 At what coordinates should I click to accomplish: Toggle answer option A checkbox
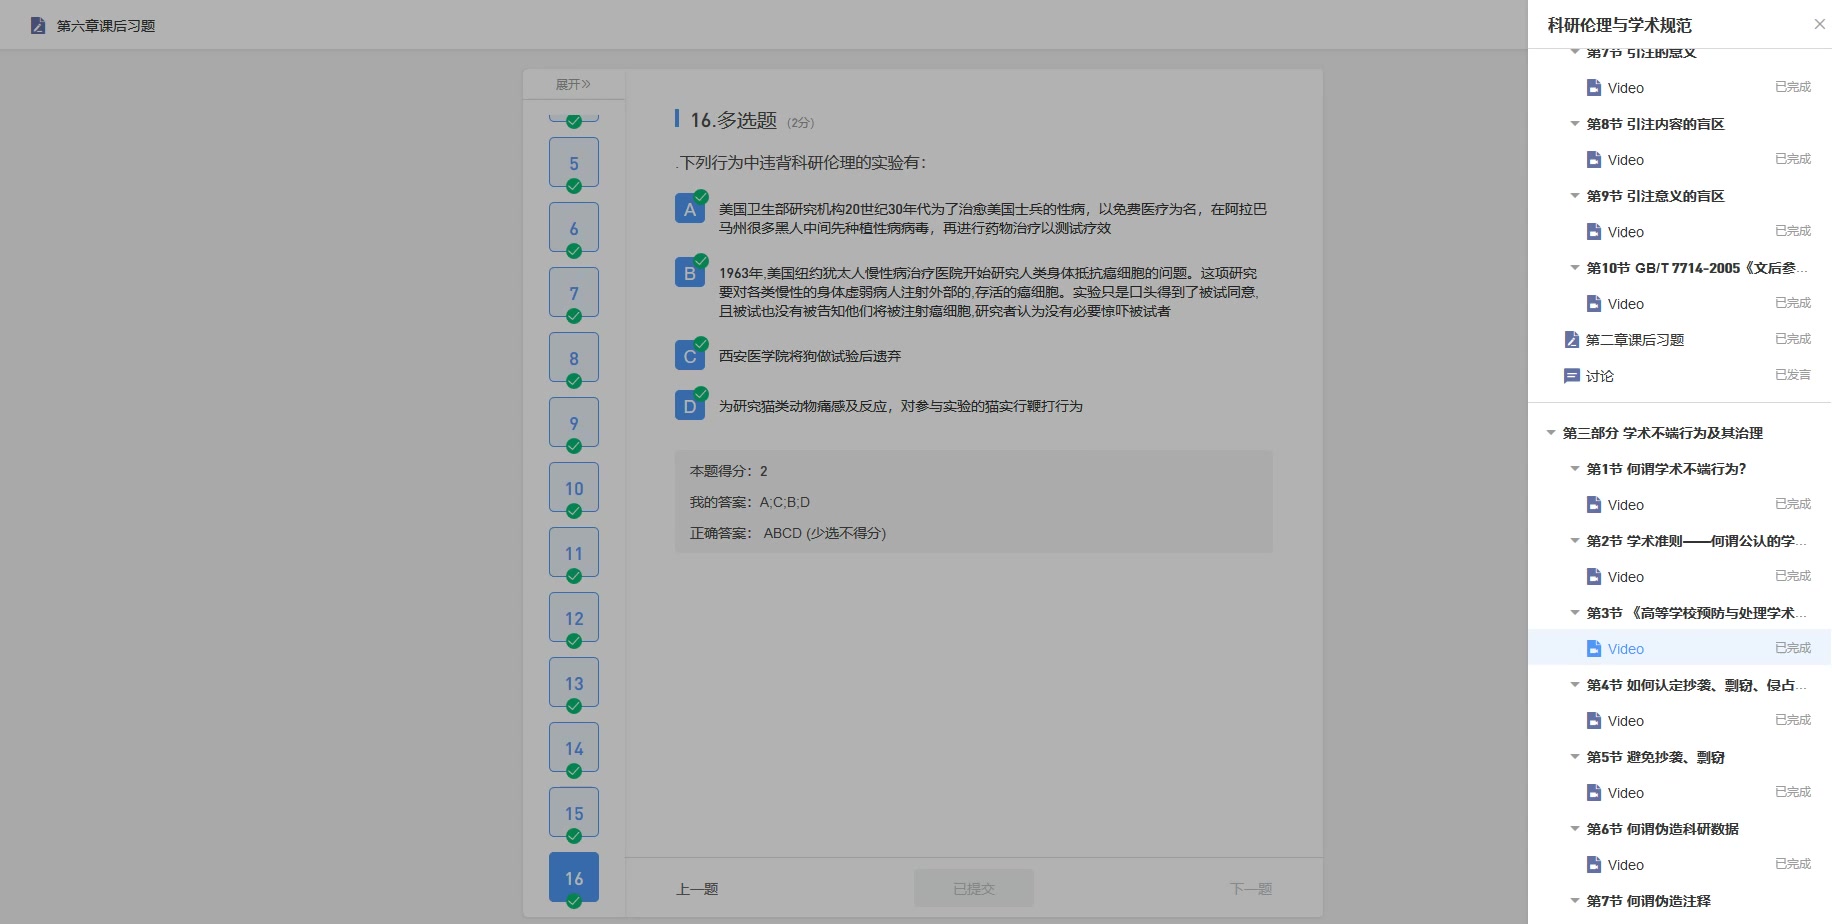(x=690, y=209)
